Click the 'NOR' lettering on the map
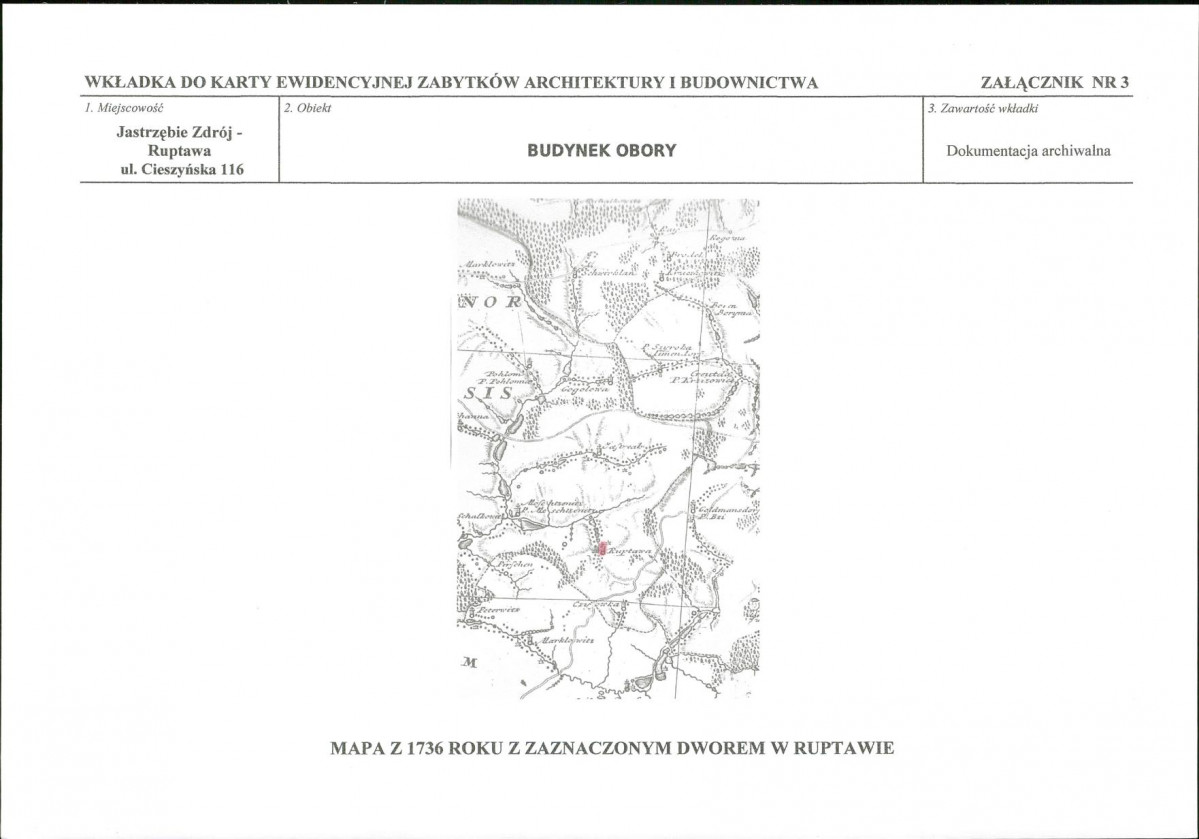The height and width of the screenshot is (839, 1199). click(491, 301)
